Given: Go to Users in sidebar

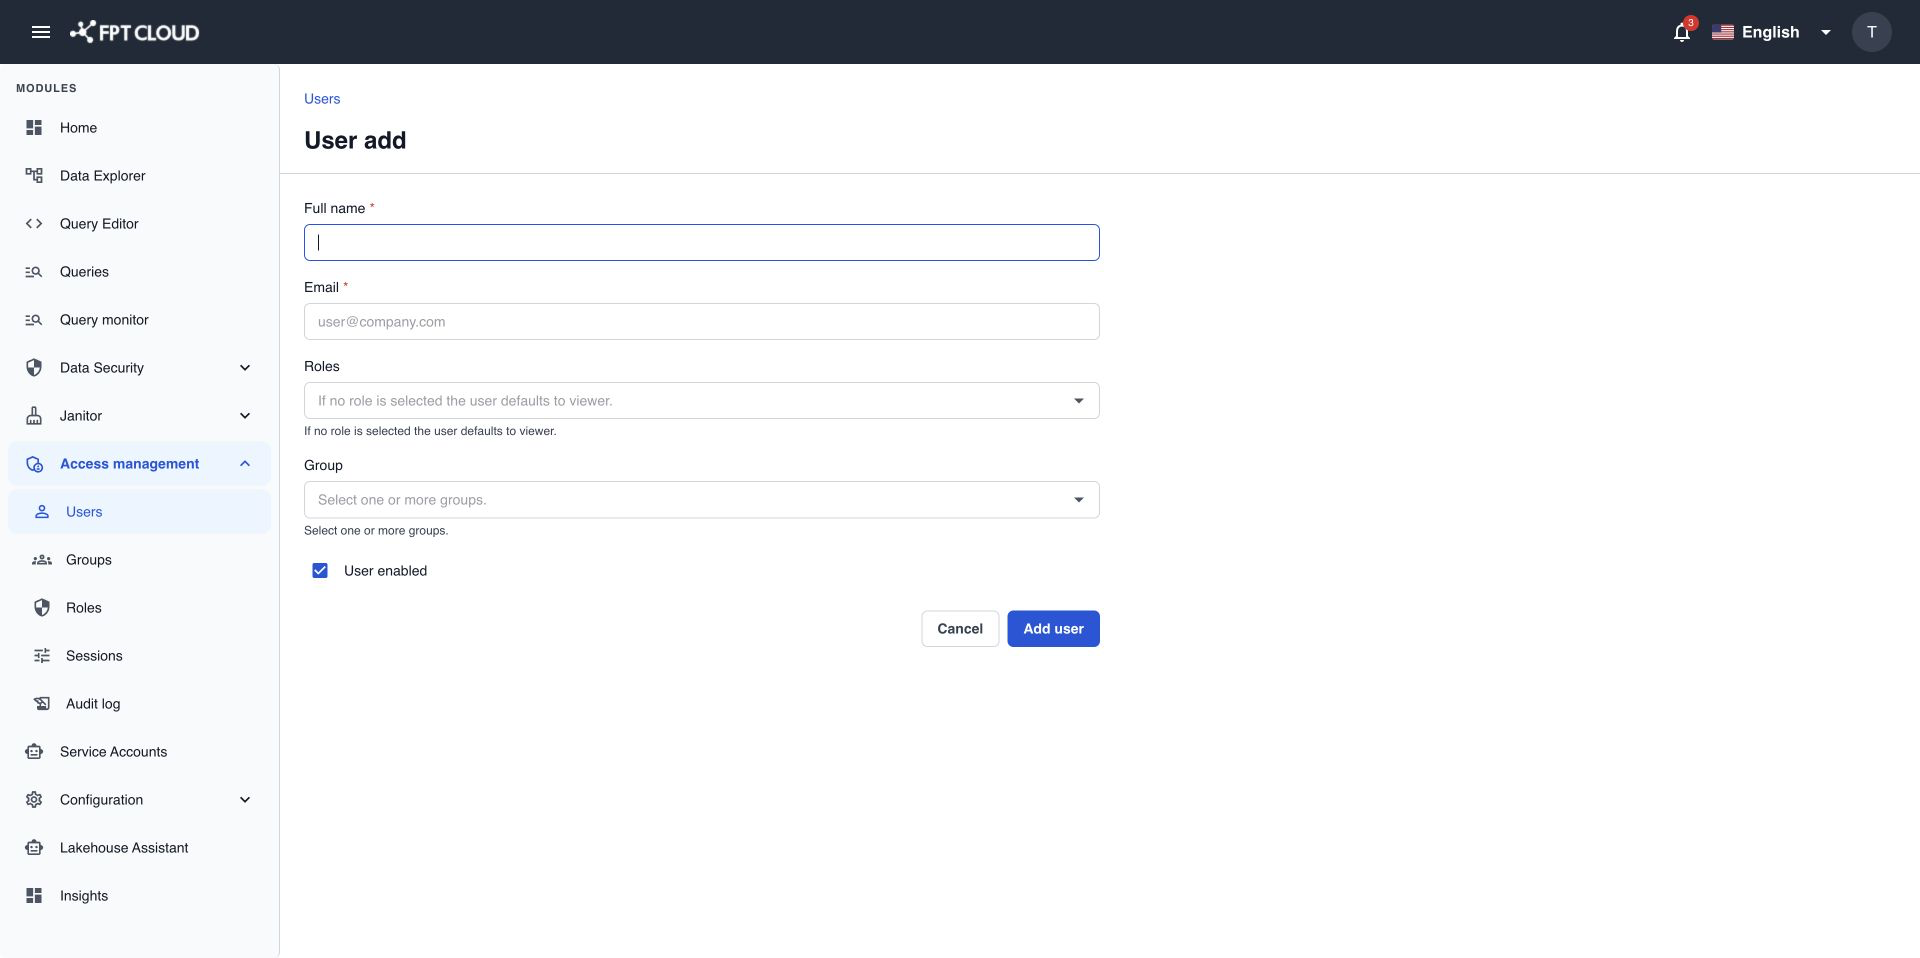Looking at the screenshot, I should [x=139, y=512].
